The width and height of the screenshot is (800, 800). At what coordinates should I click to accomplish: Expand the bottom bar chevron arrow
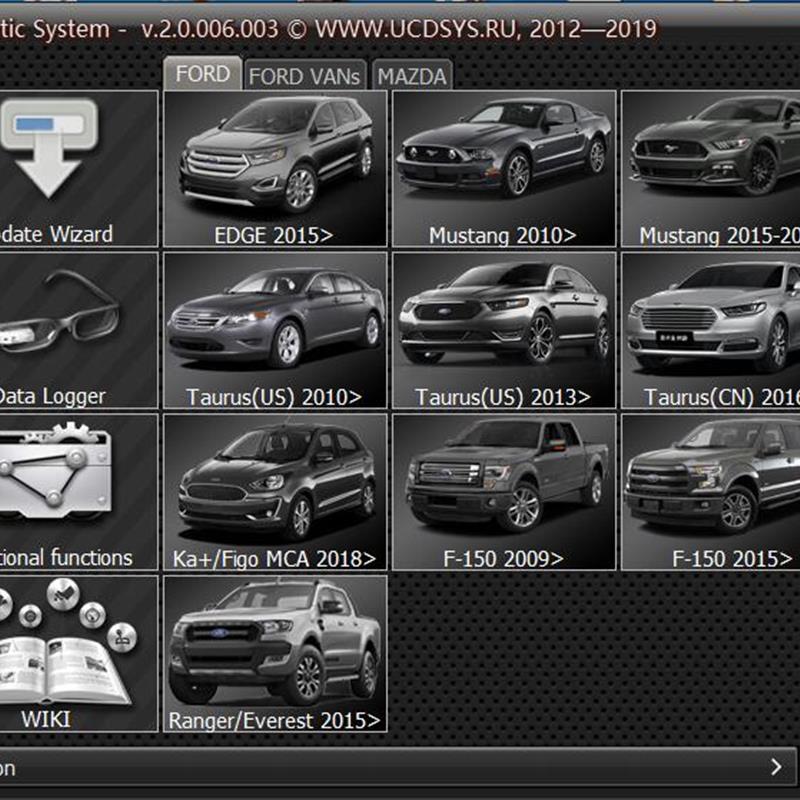tap(776, 766)
